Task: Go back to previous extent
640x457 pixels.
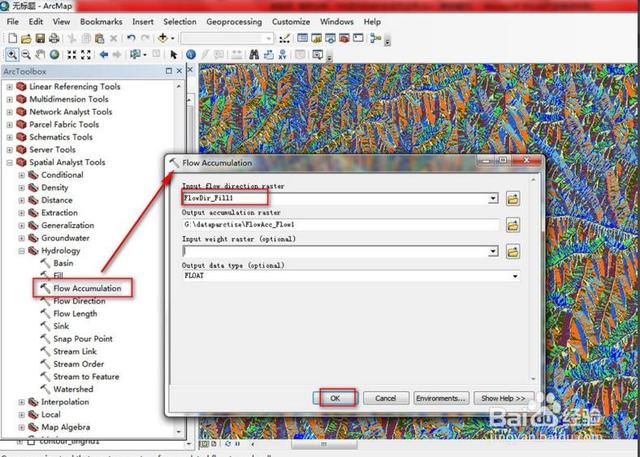Action: [x=104, y=54]
